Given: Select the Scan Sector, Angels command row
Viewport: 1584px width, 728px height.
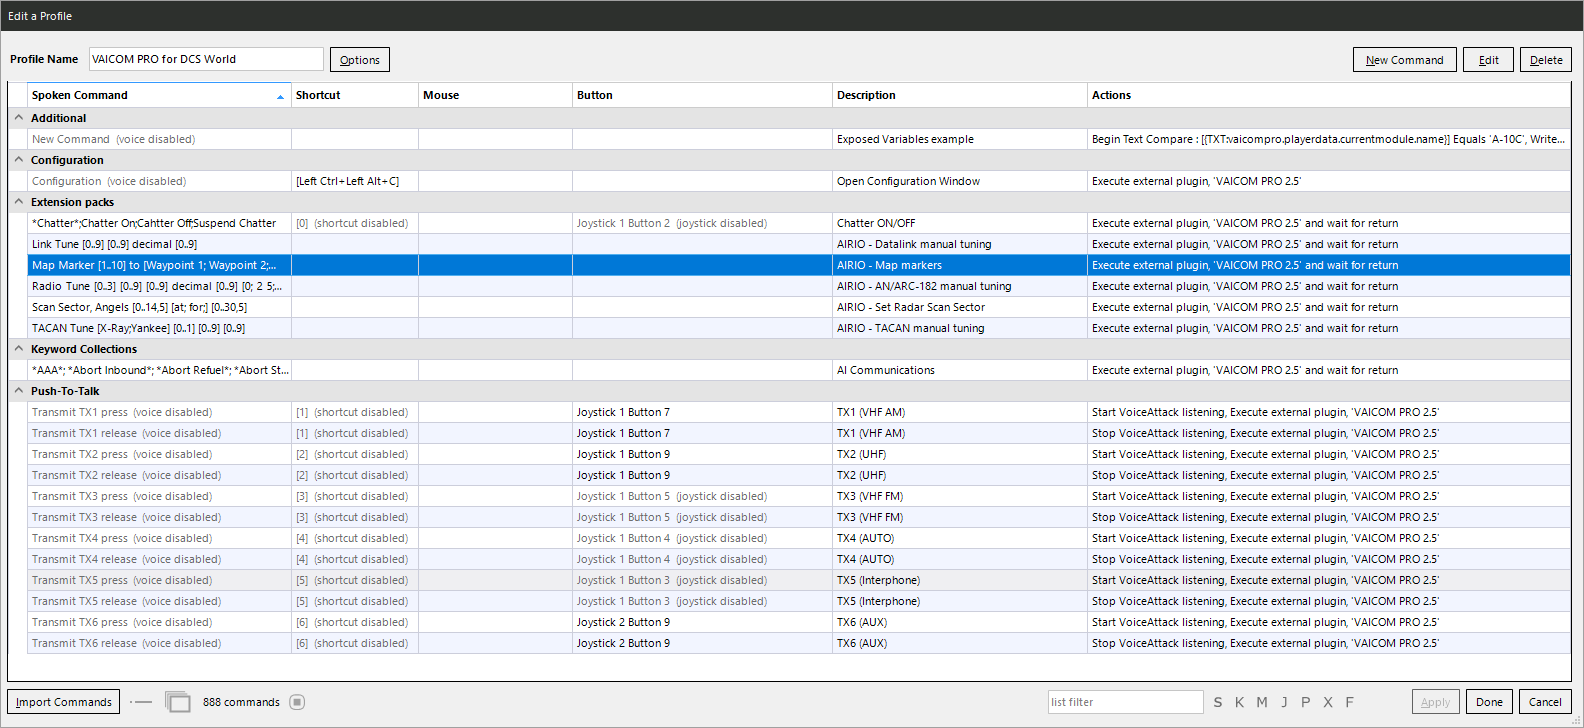Looking at the screenshot, I should pyautogui.click(x=799, y=307).
